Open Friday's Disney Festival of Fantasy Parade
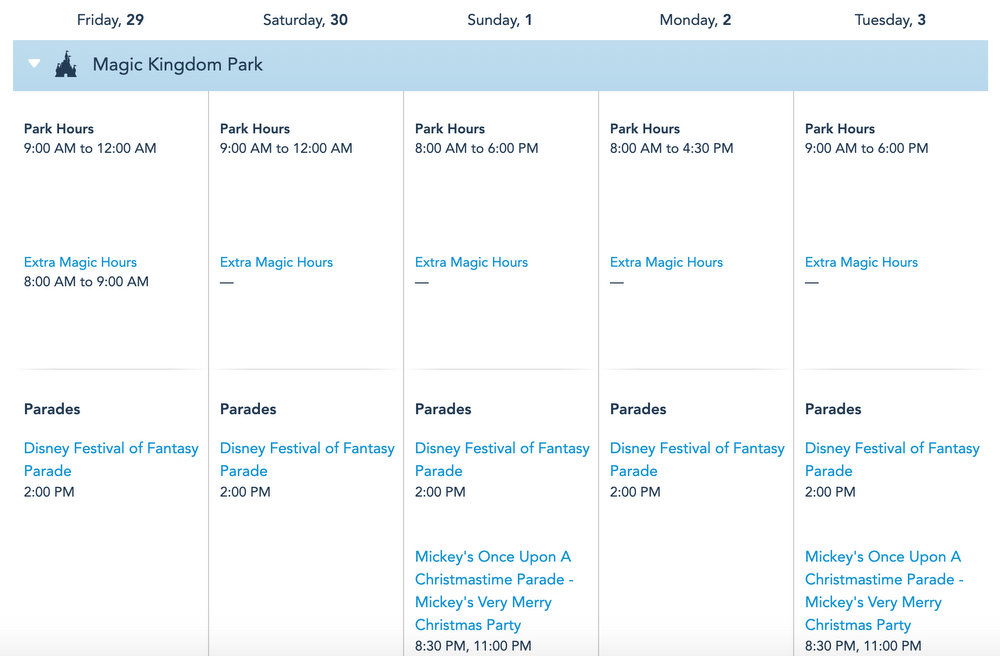1000x656 pixels. pos(111,449)
